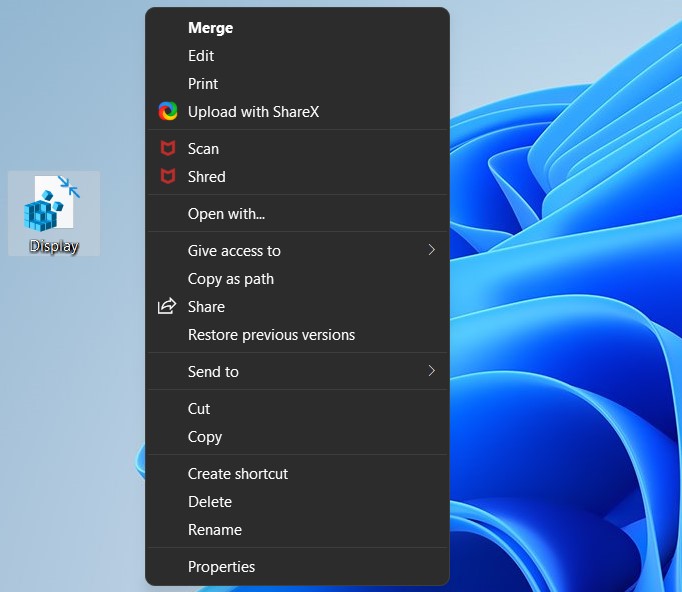Select Create shortcut option
This screenshot has height=592, width=682.
pyautogui.click(x=238, y=474)
